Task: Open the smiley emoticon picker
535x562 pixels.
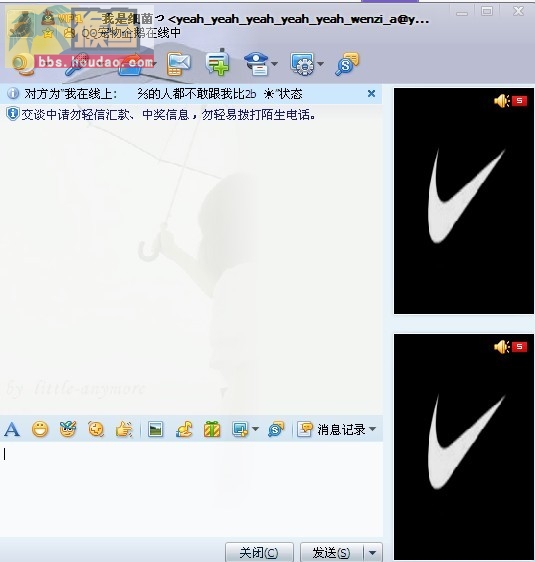Action: coord(40,429)
